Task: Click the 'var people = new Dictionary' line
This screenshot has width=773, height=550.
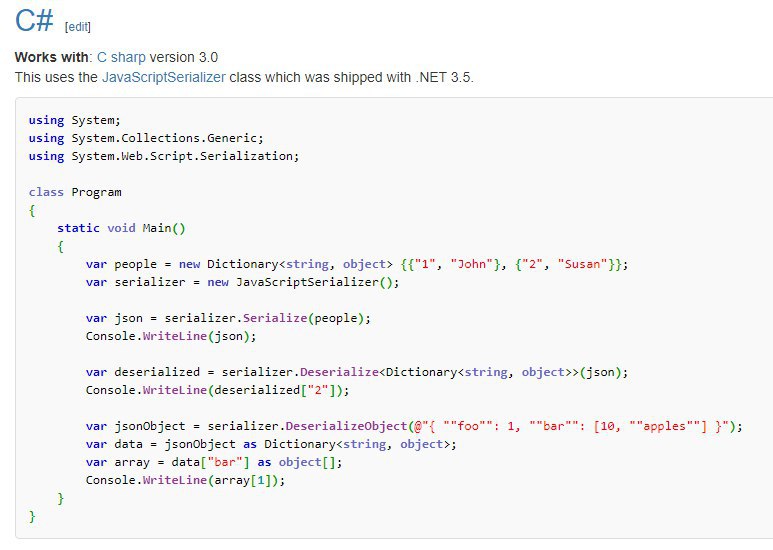Action: click(x=357, y=264)
